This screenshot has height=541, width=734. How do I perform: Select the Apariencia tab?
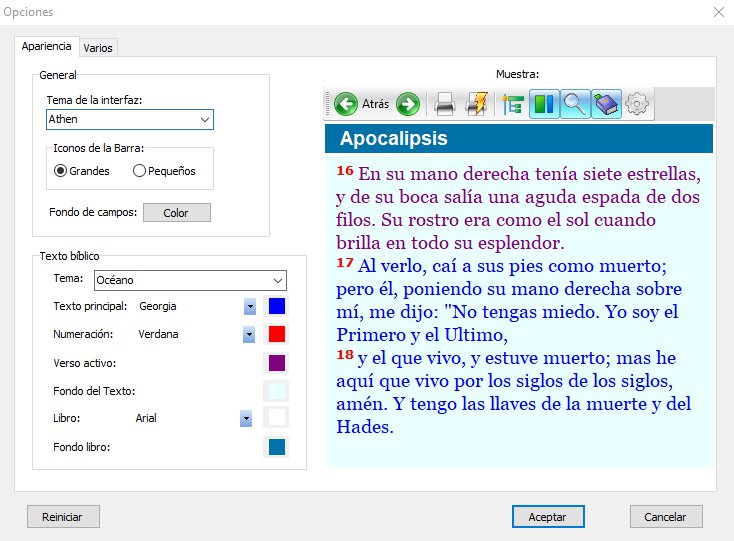(46, 46)
